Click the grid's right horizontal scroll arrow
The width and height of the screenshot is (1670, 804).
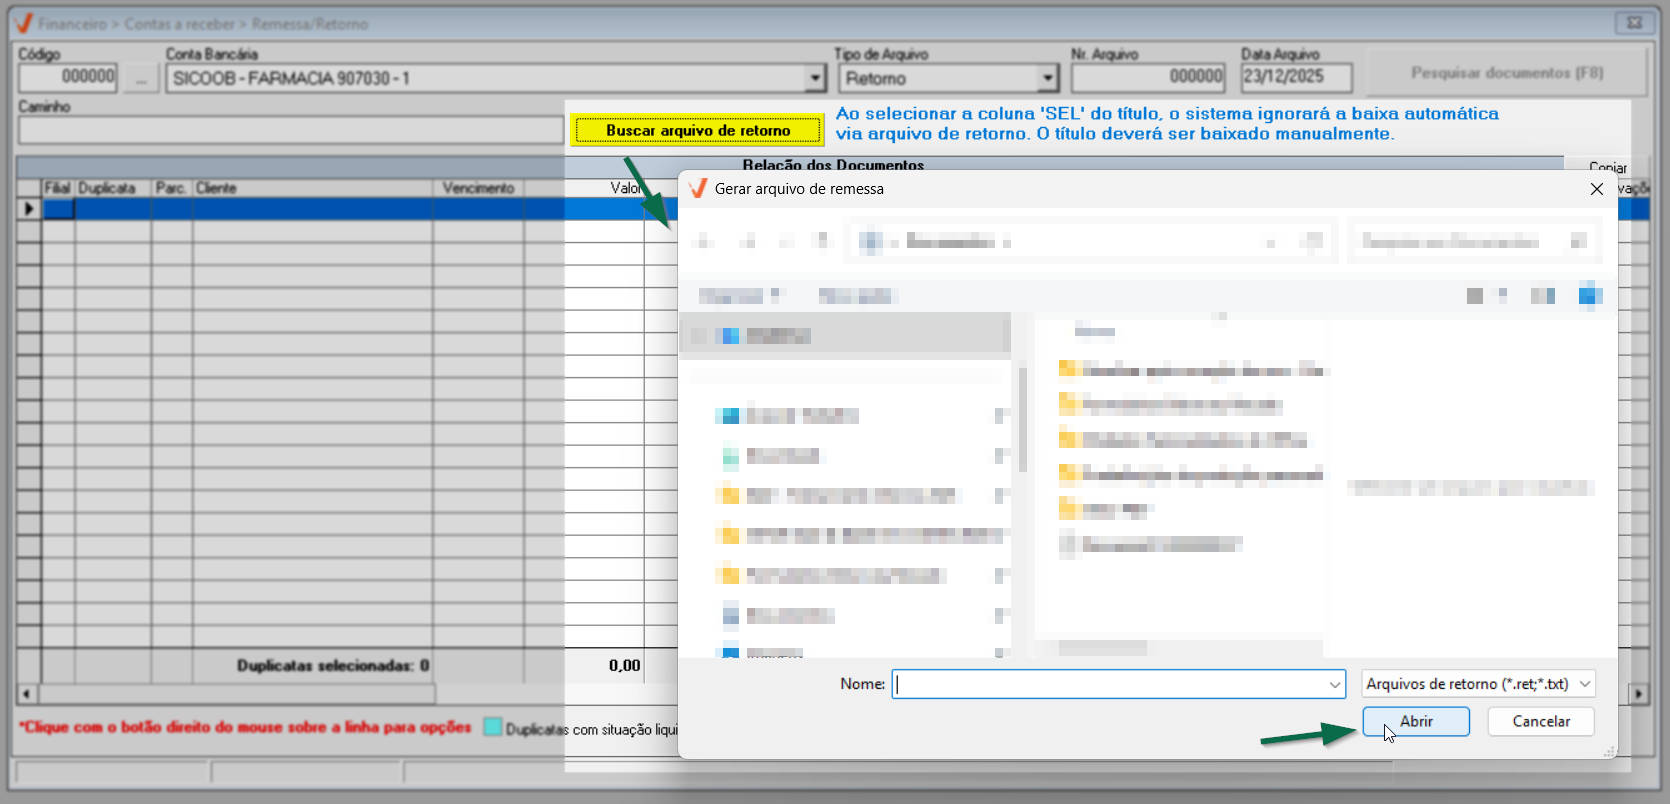1638,693
